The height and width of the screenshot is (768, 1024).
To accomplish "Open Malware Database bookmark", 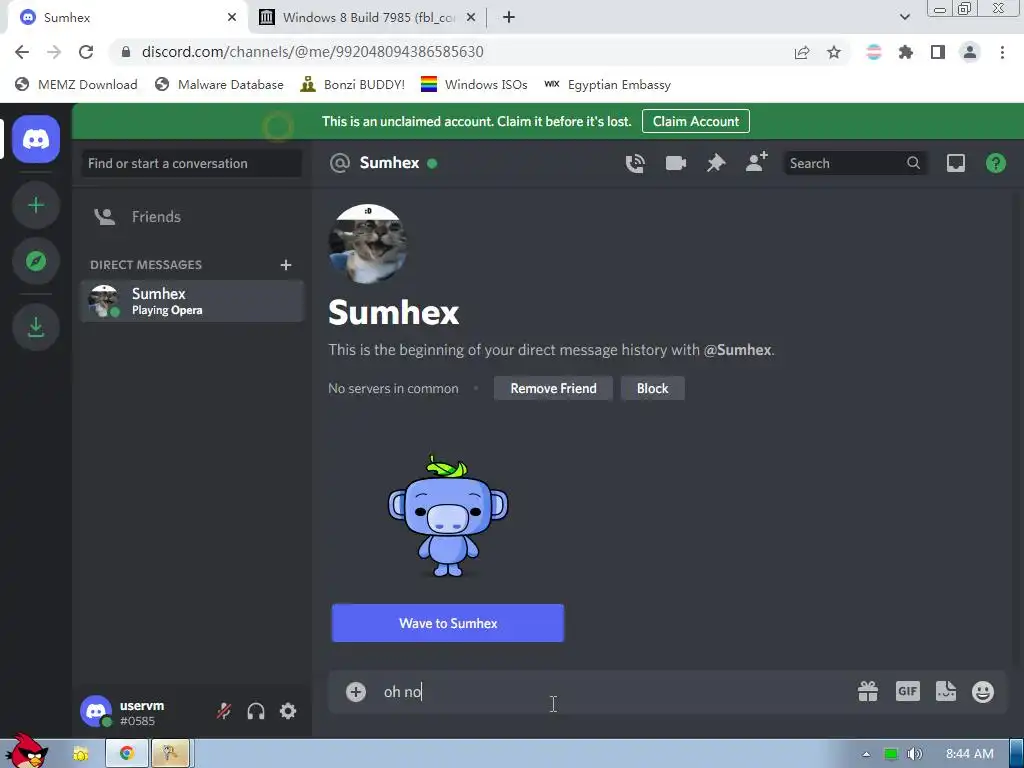I will [219, 85].
